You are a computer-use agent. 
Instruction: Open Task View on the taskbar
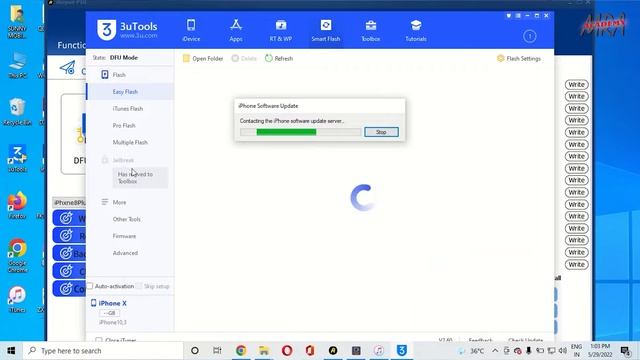[x=217, y=351]
